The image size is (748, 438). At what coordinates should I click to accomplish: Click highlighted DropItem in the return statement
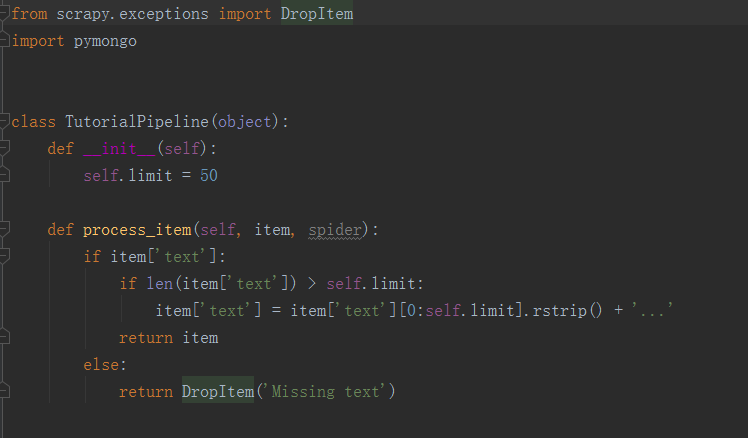coord(218,392)
